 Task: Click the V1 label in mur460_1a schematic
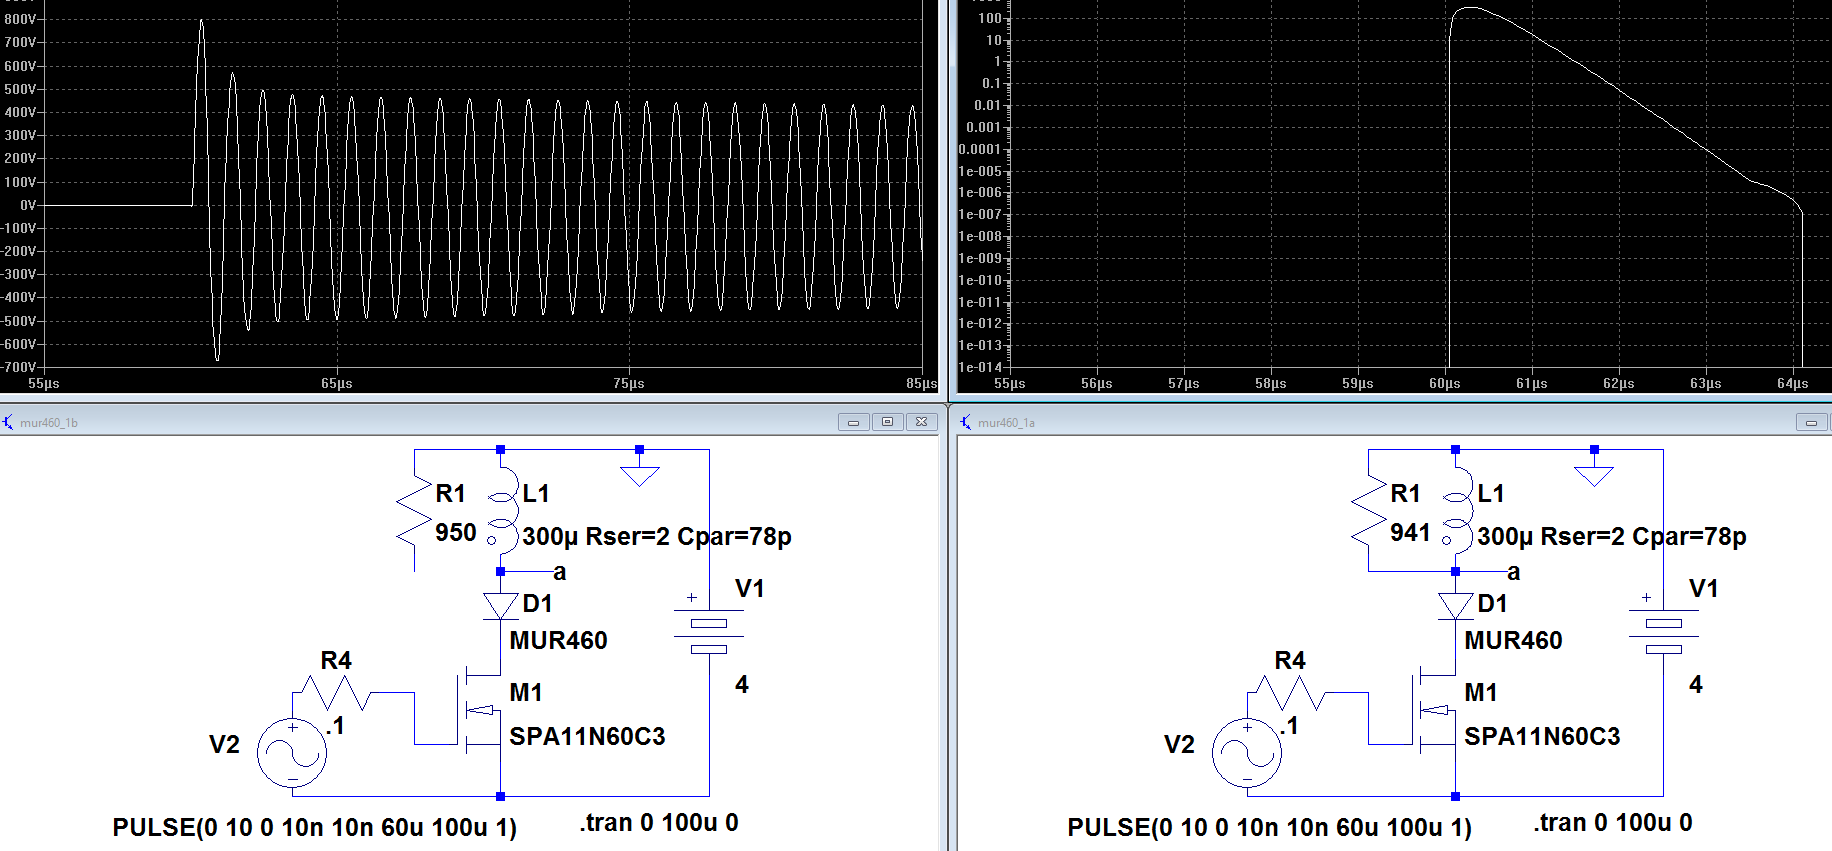[1704, 589]
